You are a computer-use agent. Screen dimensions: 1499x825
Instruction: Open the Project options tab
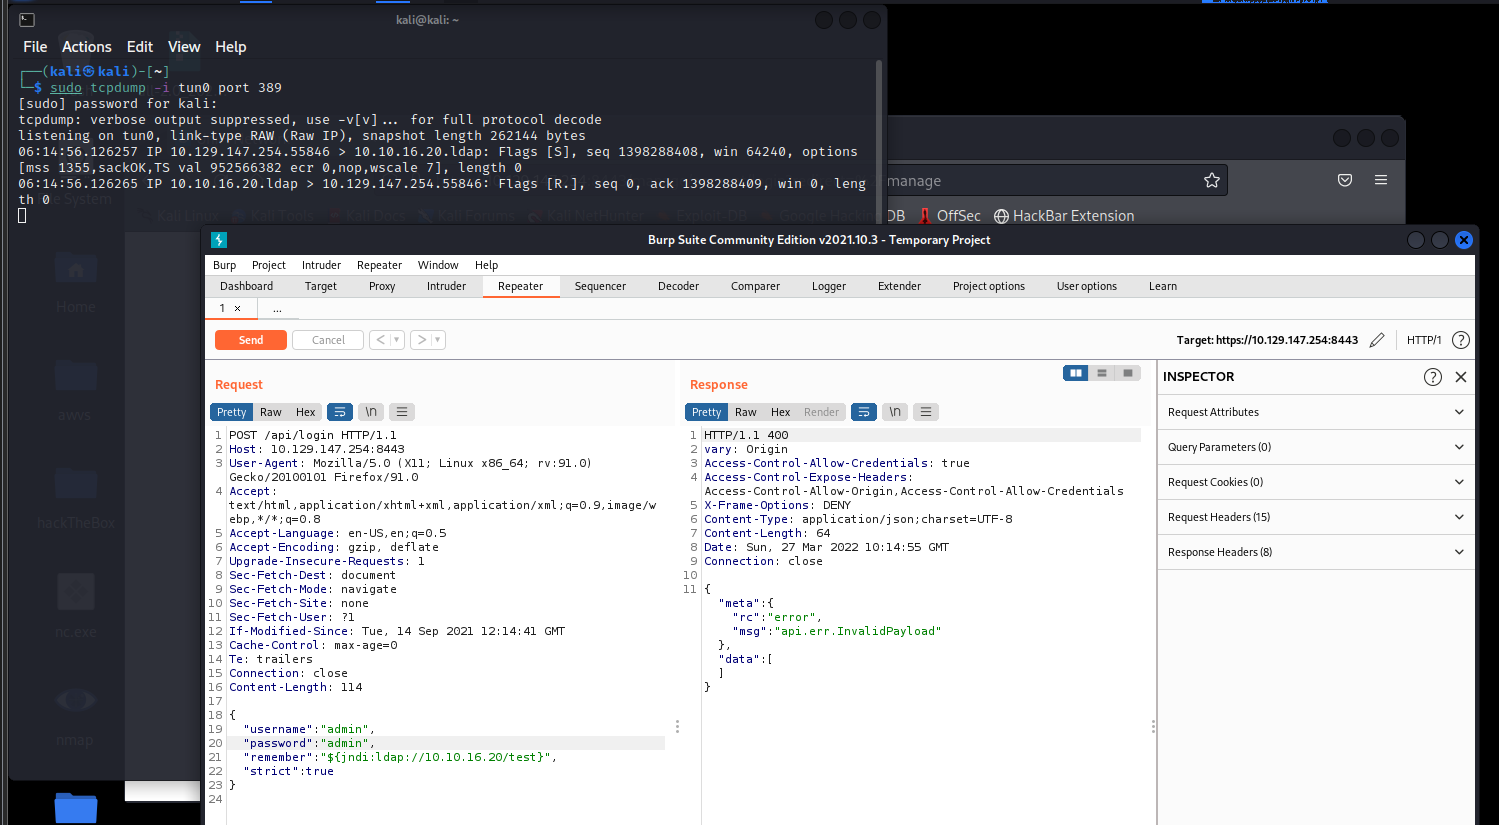tap(989, 286)
